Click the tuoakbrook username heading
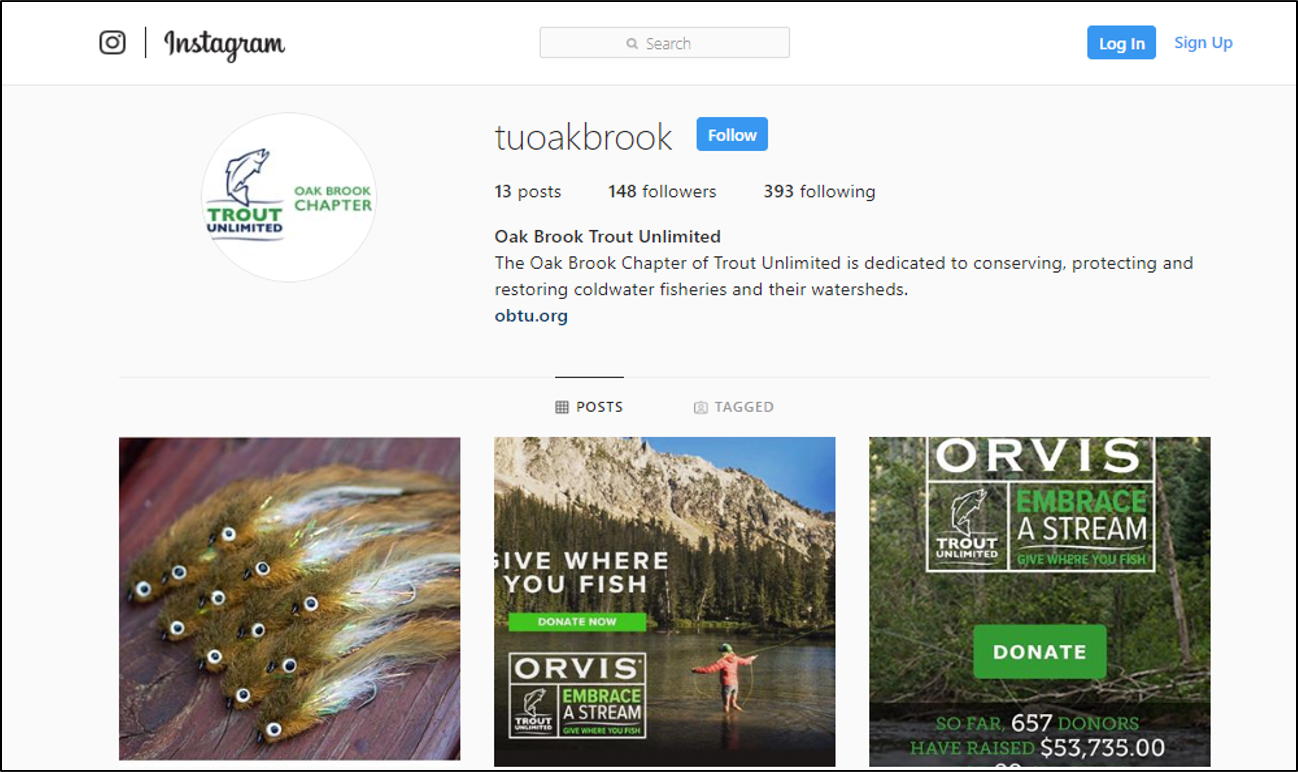The width and height of the screenshot is (1298, 772). pyautogui.click(x=584, y=137)
